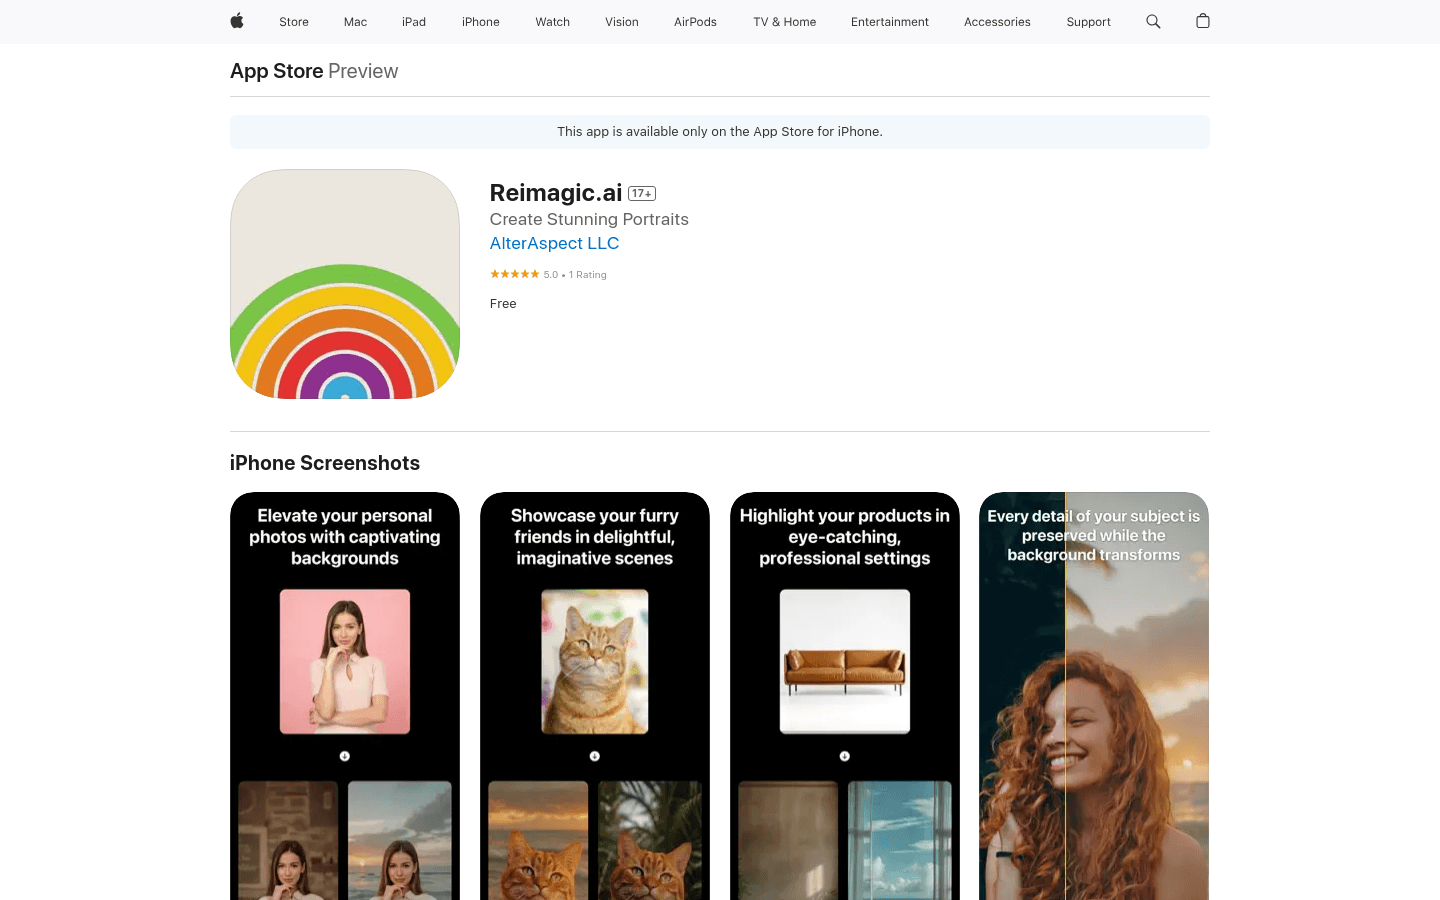Image resolution: width=1440 pixels, height=900 pixels.
Task: Click the Reimagic.ai app title
Action: pyautogui.click(x=556, y=192)
